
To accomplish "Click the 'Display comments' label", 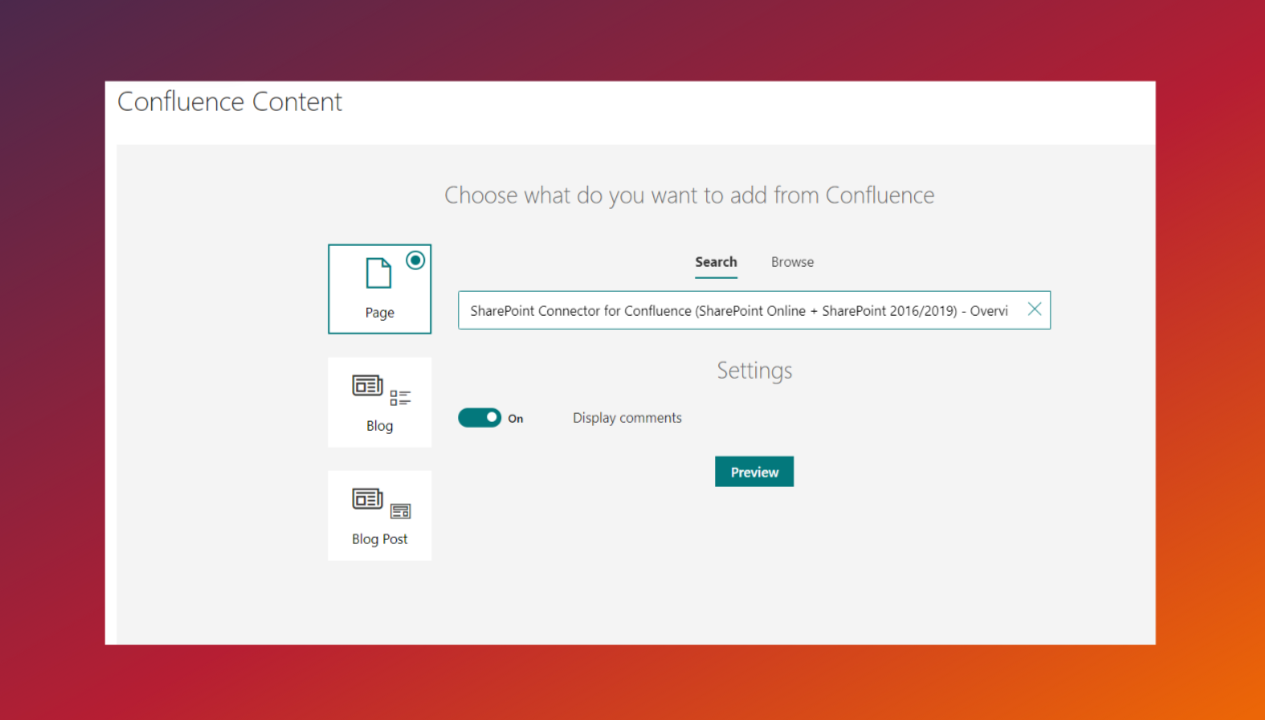I will (x=627, y=418).
